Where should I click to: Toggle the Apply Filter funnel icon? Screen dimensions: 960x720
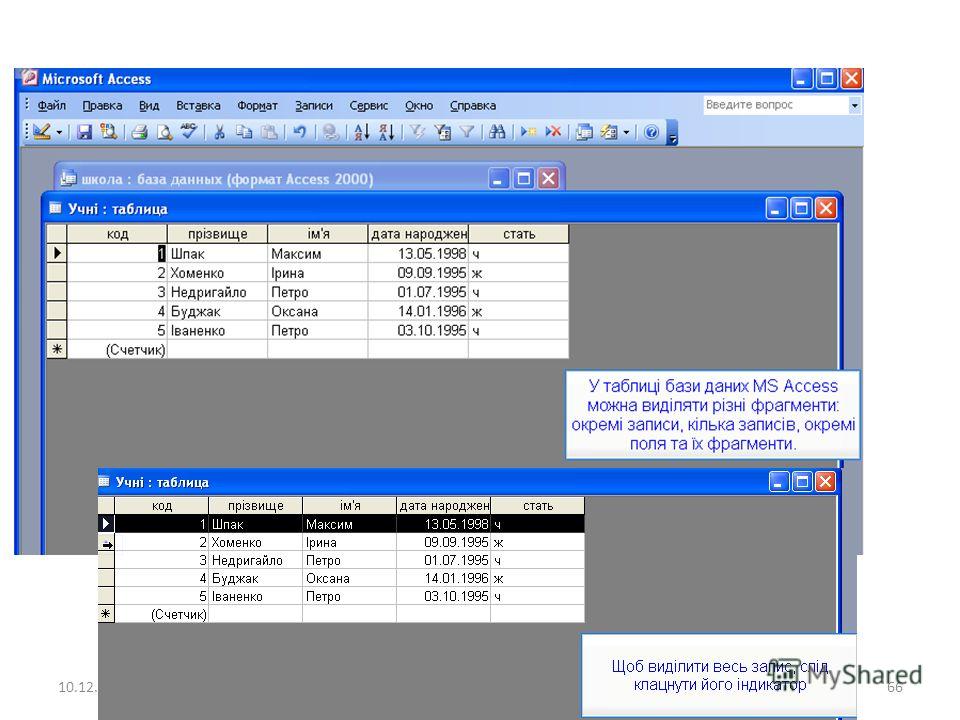click(x=467, y=132)
